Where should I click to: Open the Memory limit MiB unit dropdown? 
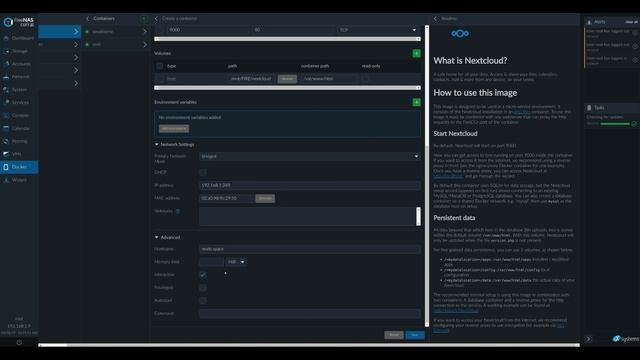[x=236, y=262]
